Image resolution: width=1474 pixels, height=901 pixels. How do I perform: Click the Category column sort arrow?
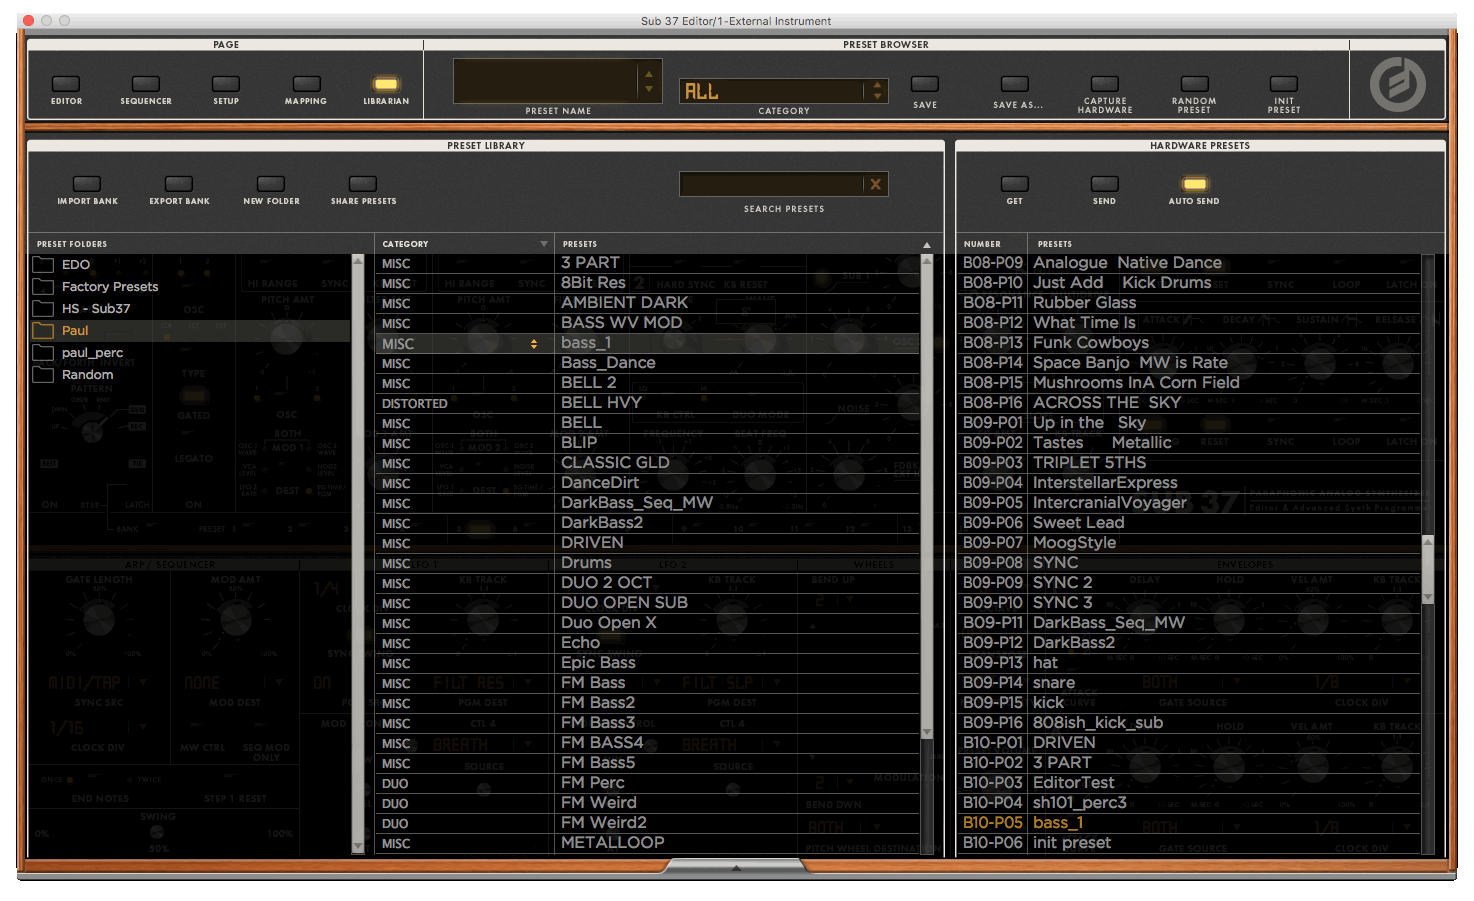(x=544, y=244)
